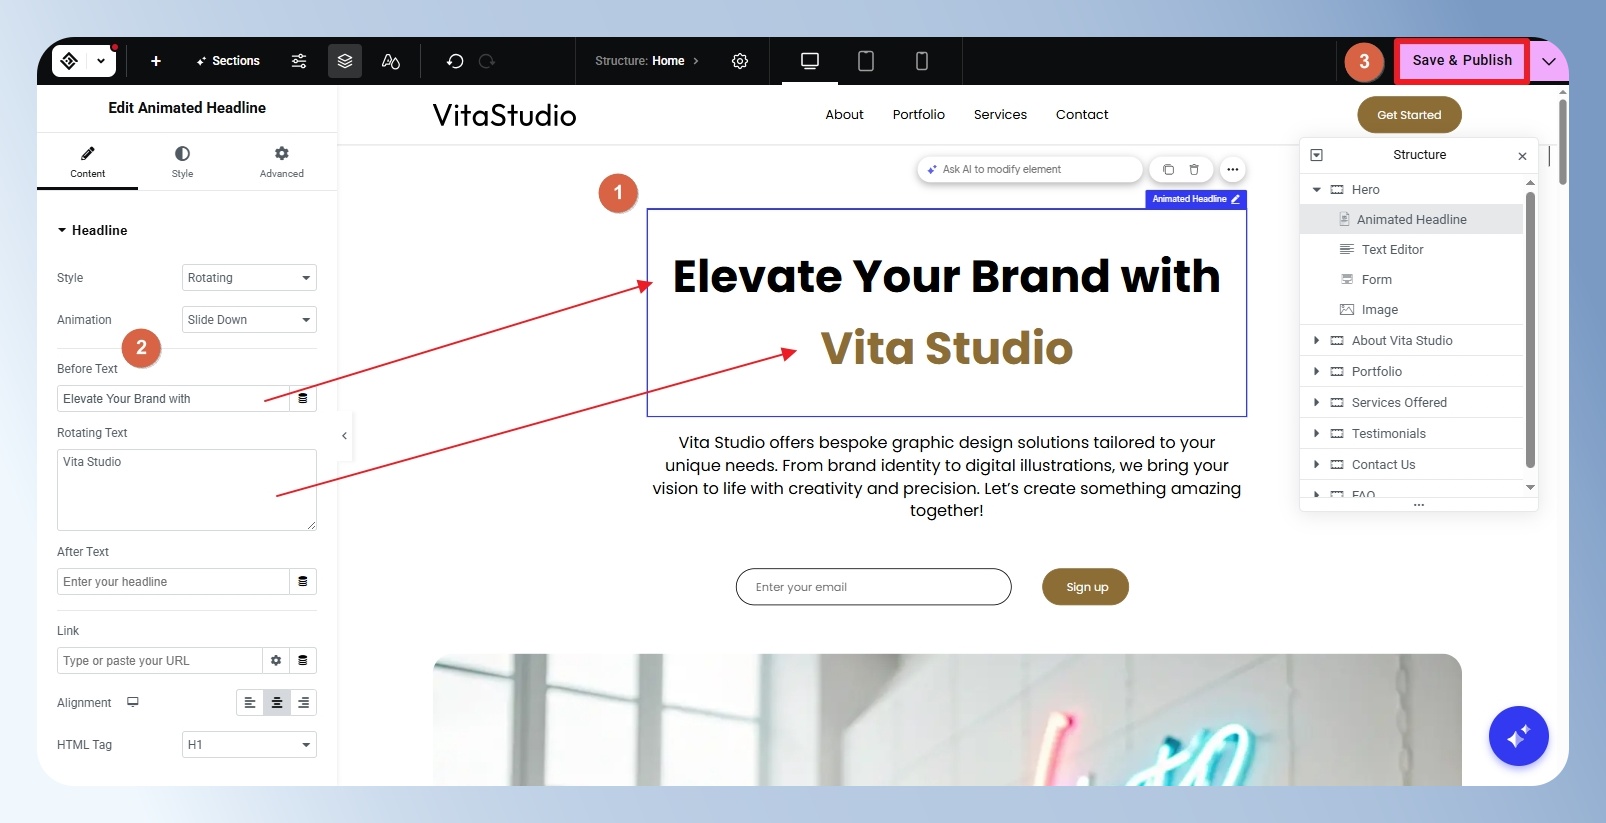
Task: Click the Save & Publish button
Action: click(x=1462, y=61)
